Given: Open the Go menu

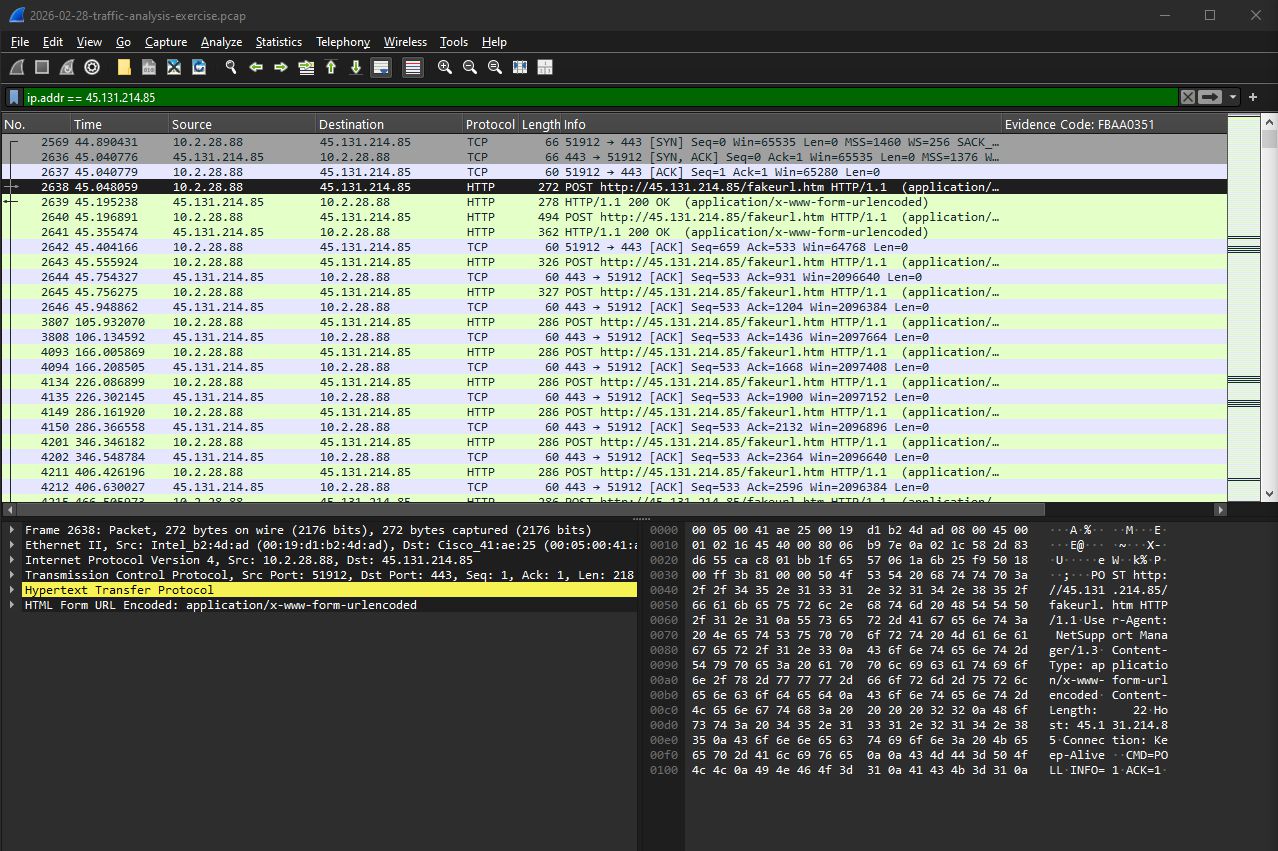Looking at the screenshot, I should (123, 42).
